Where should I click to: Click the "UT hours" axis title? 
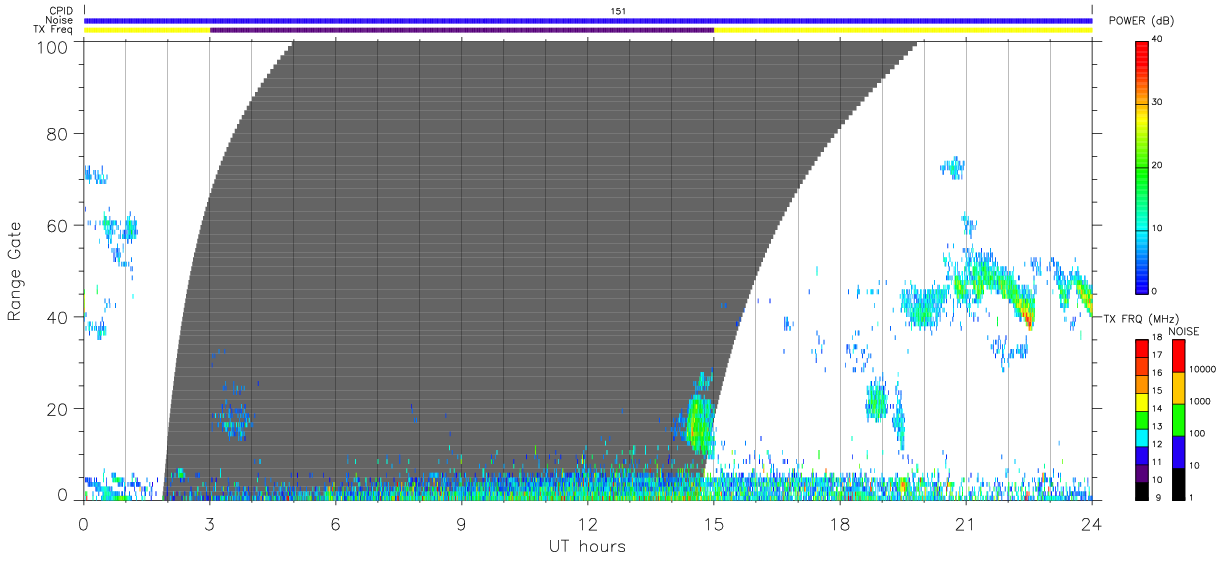pyautogui.click(x=587, y=546)
